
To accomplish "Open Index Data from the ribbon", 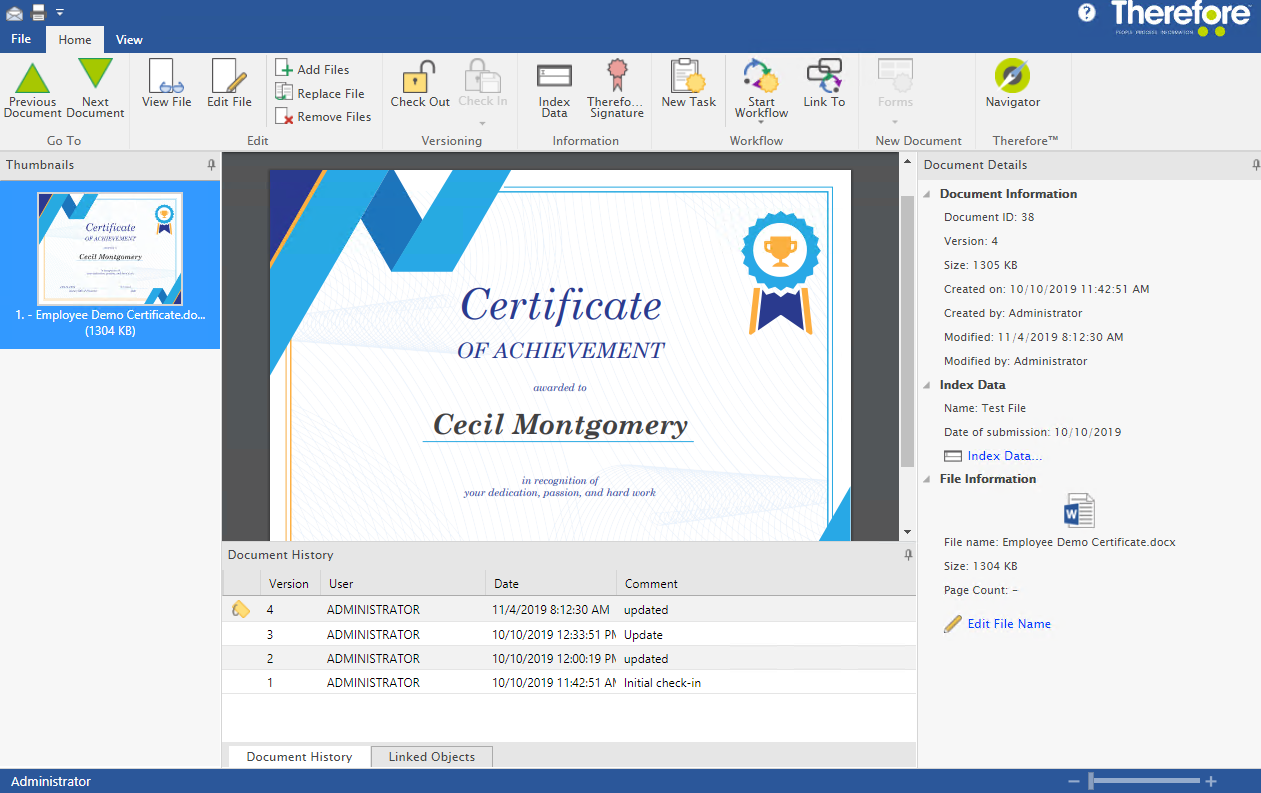I will pos(554,88).
